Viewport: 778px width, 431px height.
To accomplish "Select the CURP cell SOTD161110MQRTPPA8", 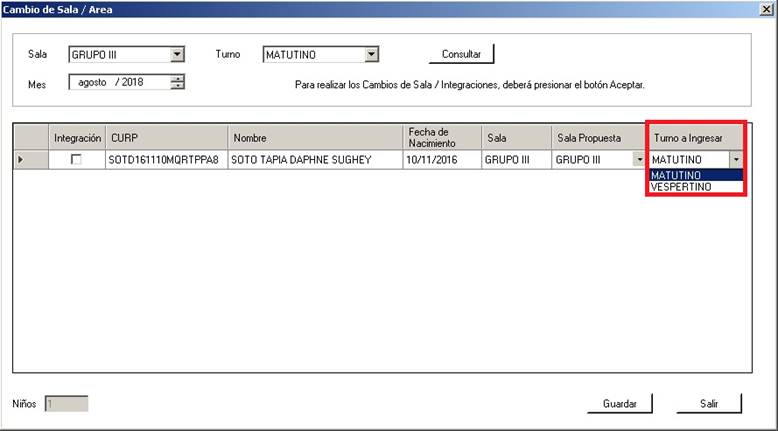I will point(166,159).
